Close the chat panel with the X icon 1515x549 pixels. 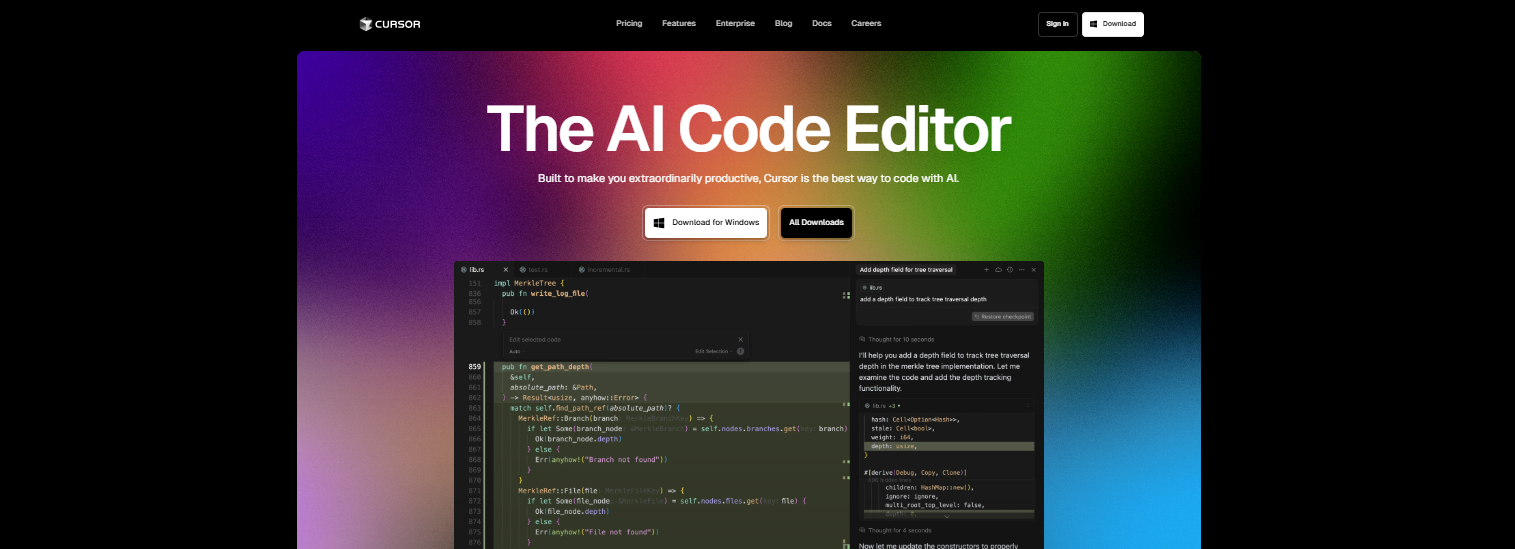(1034, 270)
